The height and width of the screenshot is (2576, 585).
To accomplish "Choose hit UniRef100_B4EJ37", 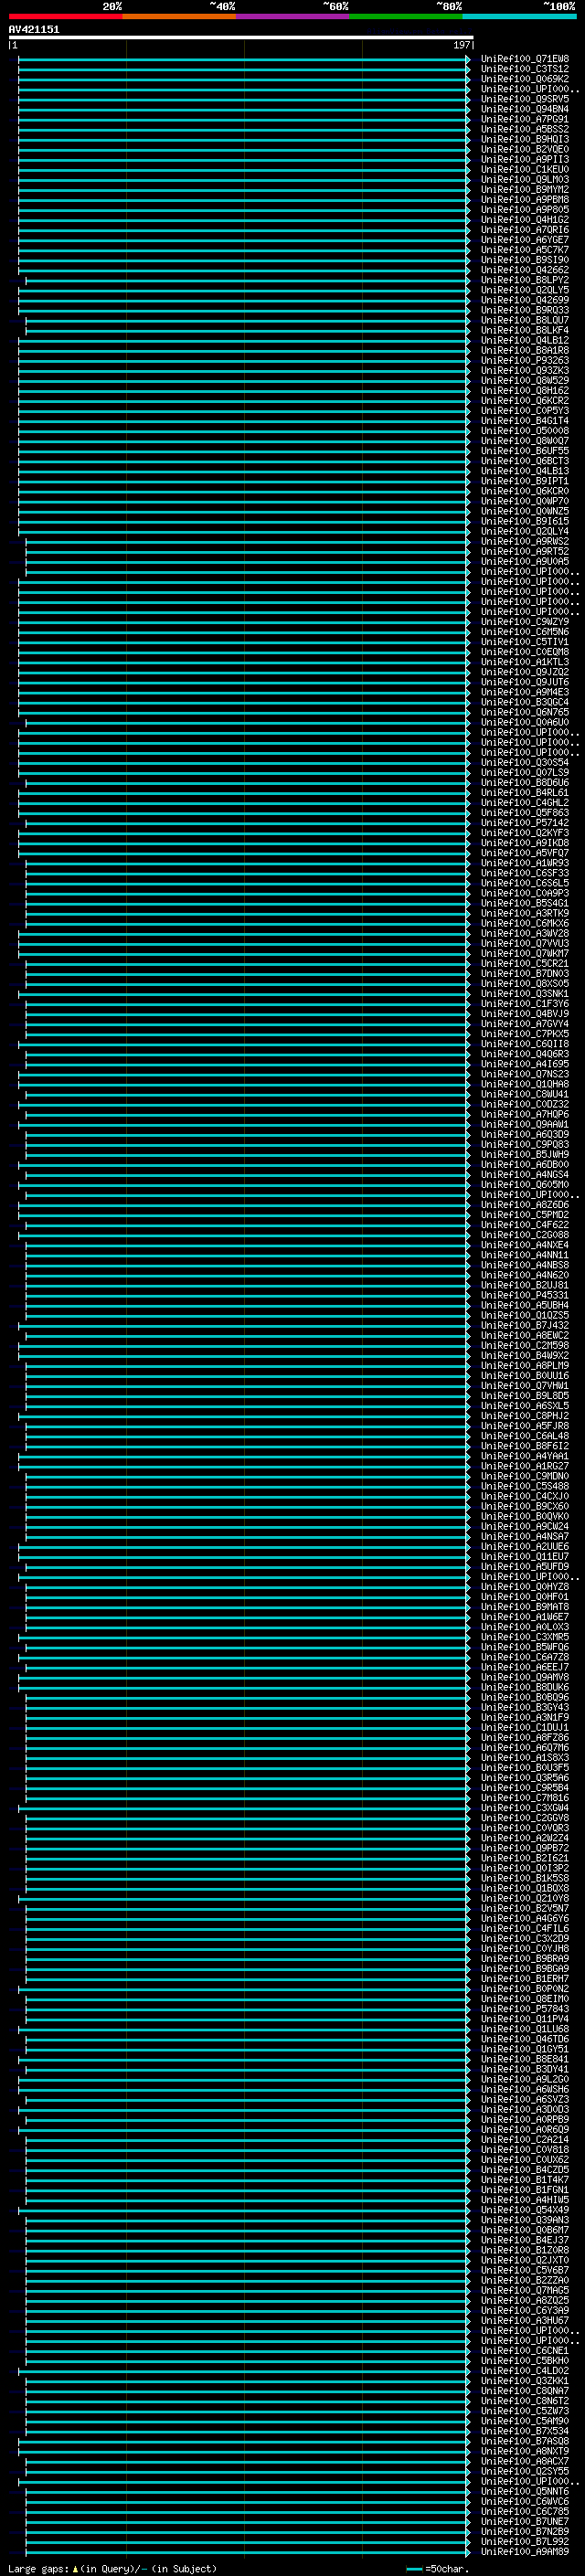I will [x=525, y=2240].
